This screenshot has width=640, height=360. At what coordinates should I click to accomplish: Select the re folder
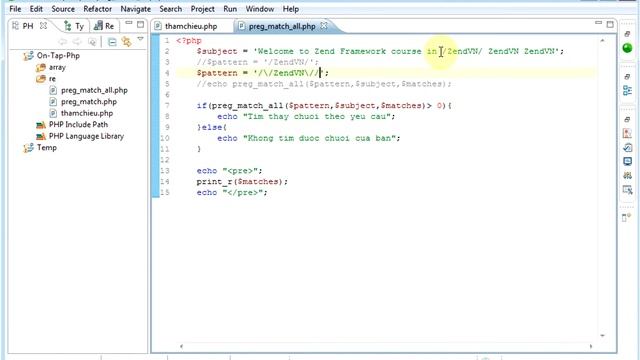coord(52,79)
